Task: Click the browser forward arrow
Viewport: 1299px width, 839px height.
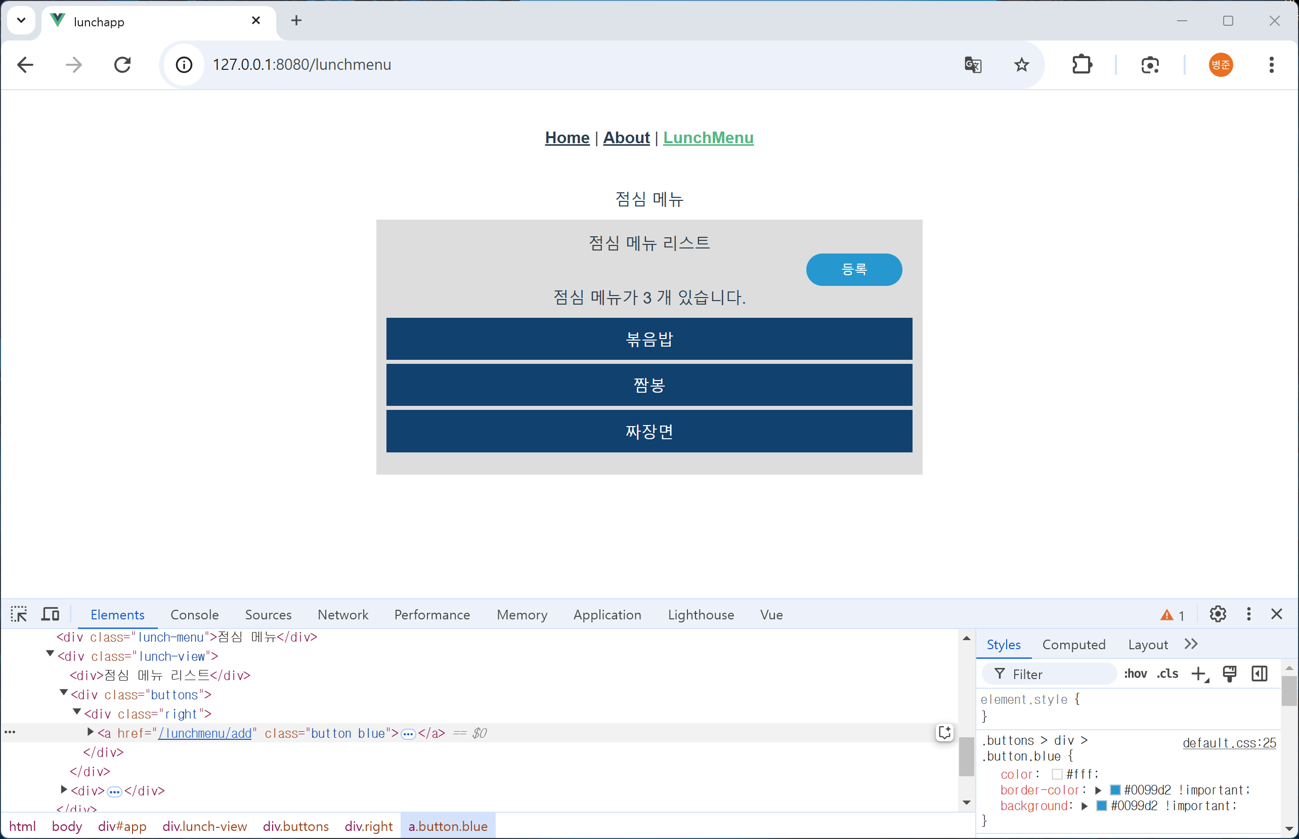Action: click(74, 65)
